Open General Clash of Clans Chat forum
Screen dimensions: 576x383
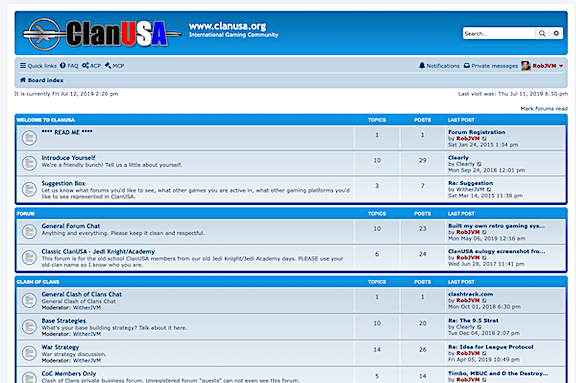[x=82, y=294]
